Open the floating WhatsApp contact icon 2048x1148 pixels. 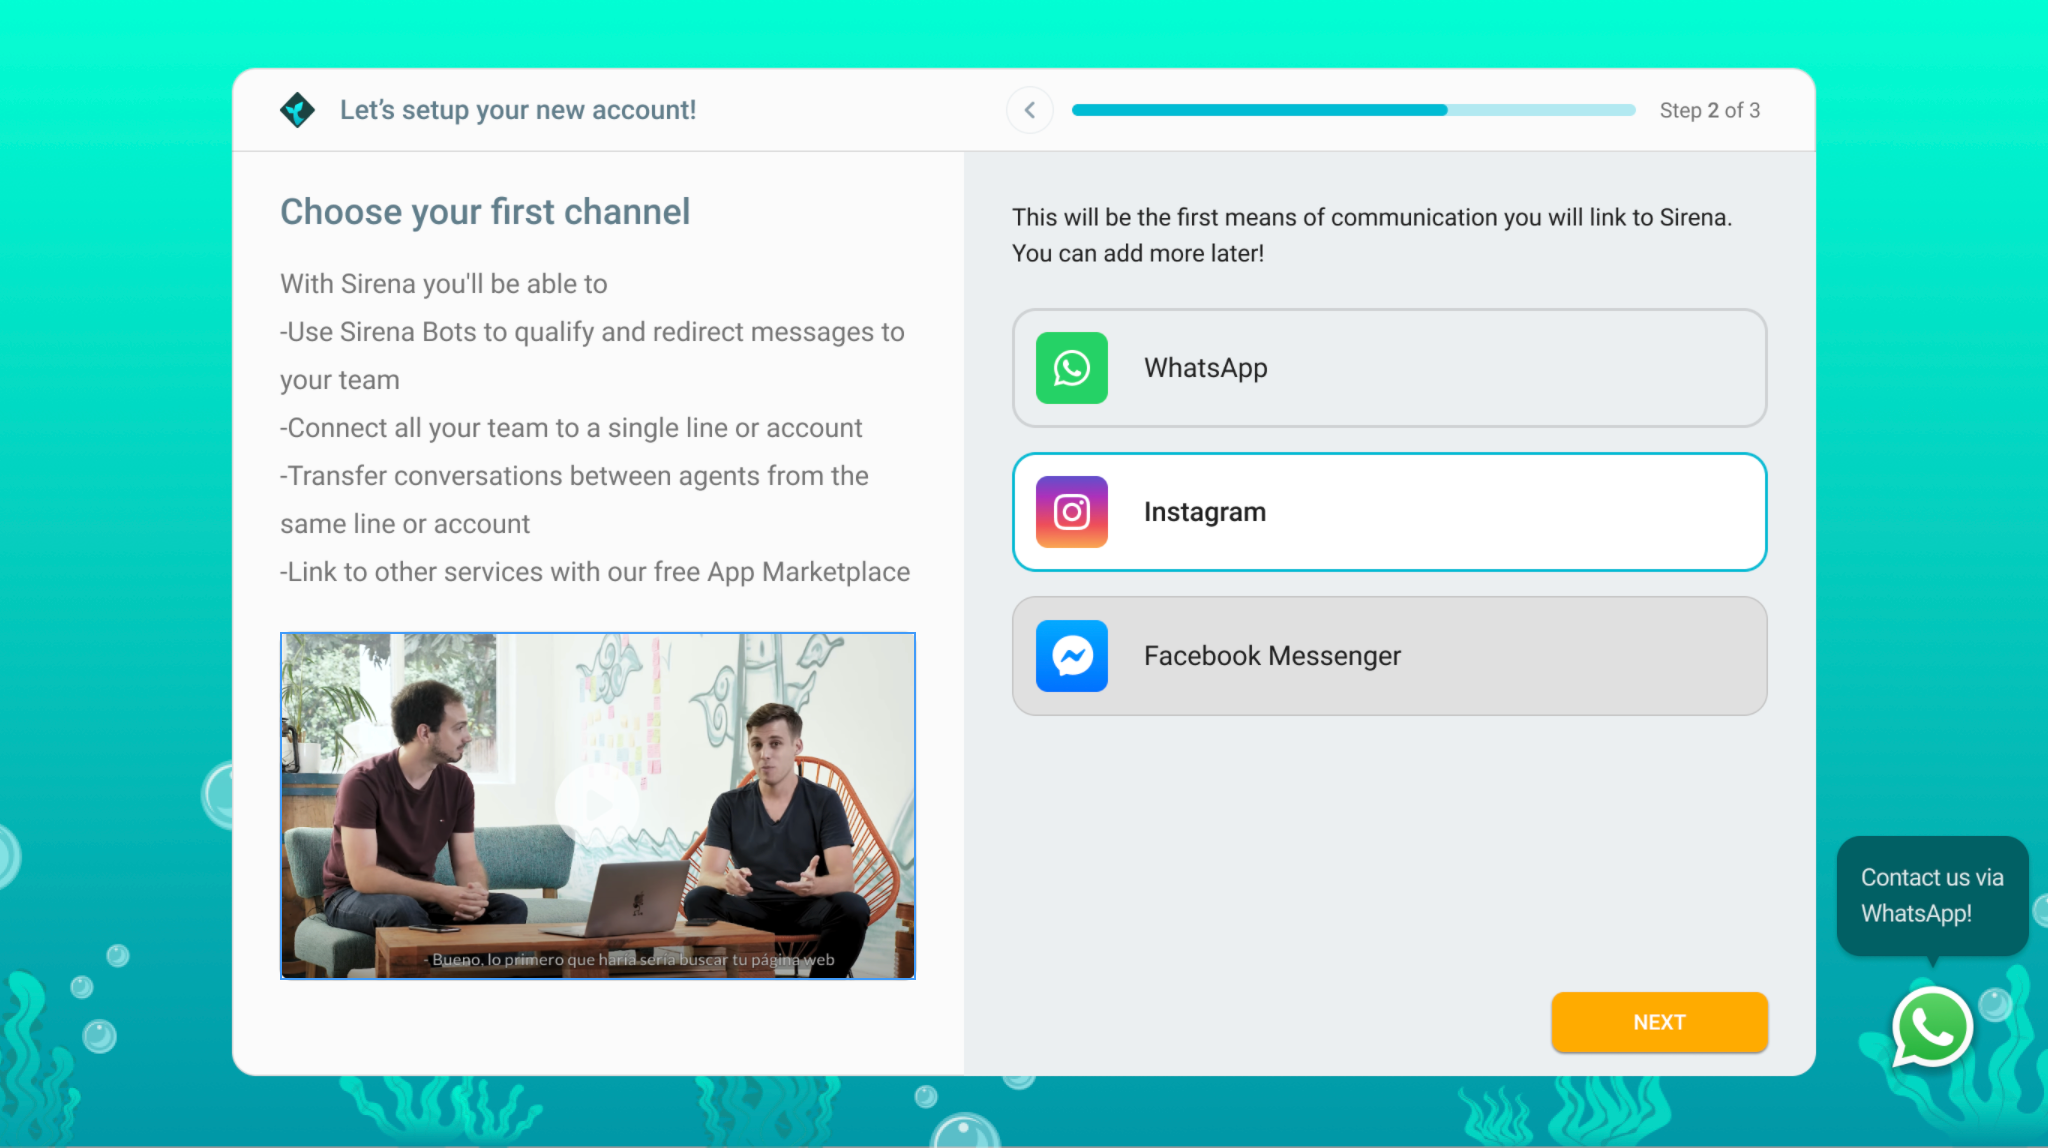[x=1933, y=1027]
